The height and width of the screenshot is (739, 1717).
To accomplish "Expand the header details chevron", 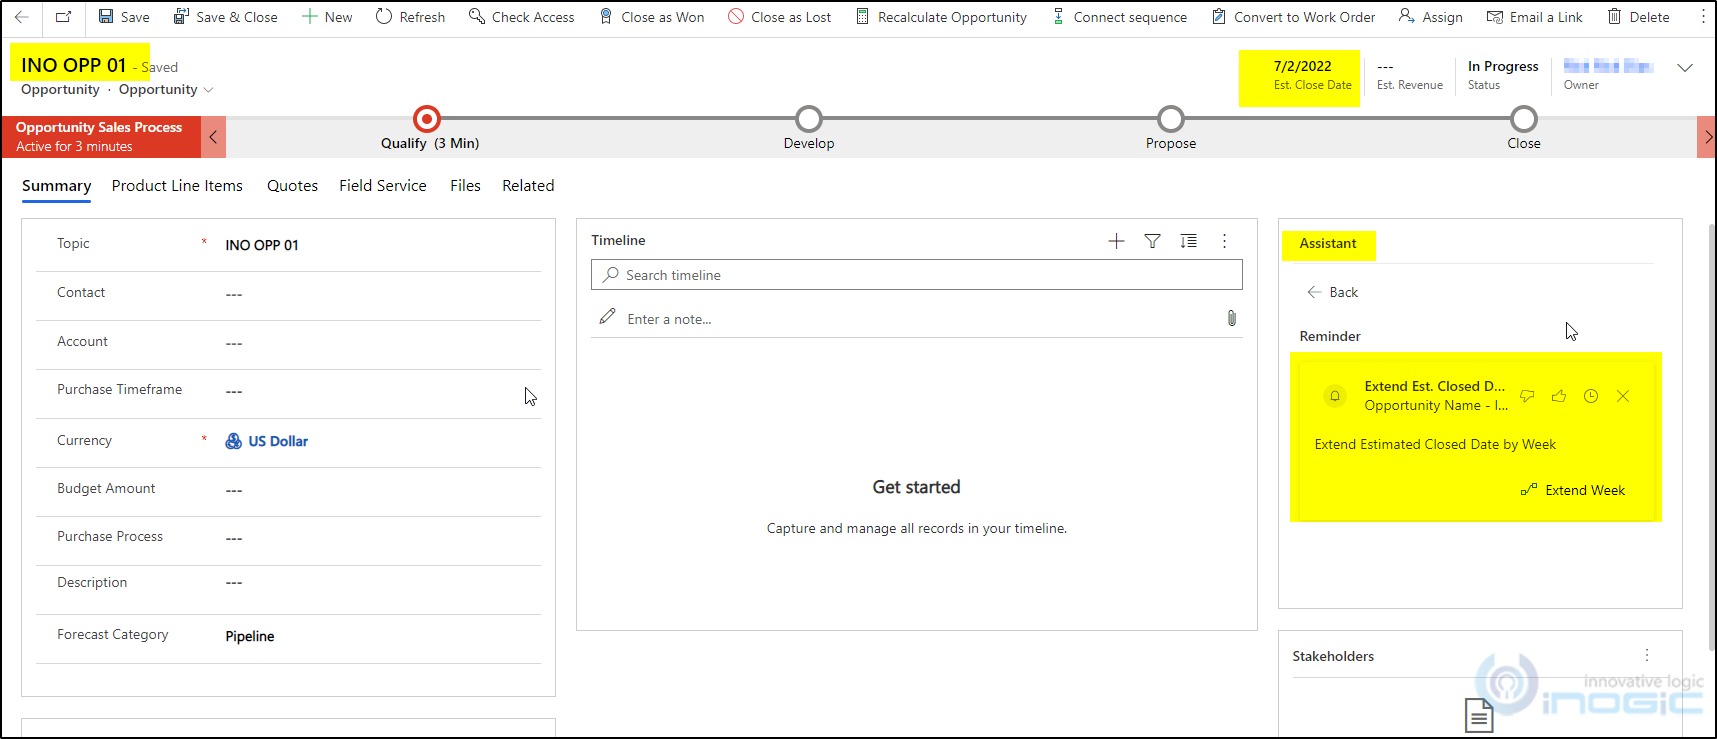I will coord(1684,68).
